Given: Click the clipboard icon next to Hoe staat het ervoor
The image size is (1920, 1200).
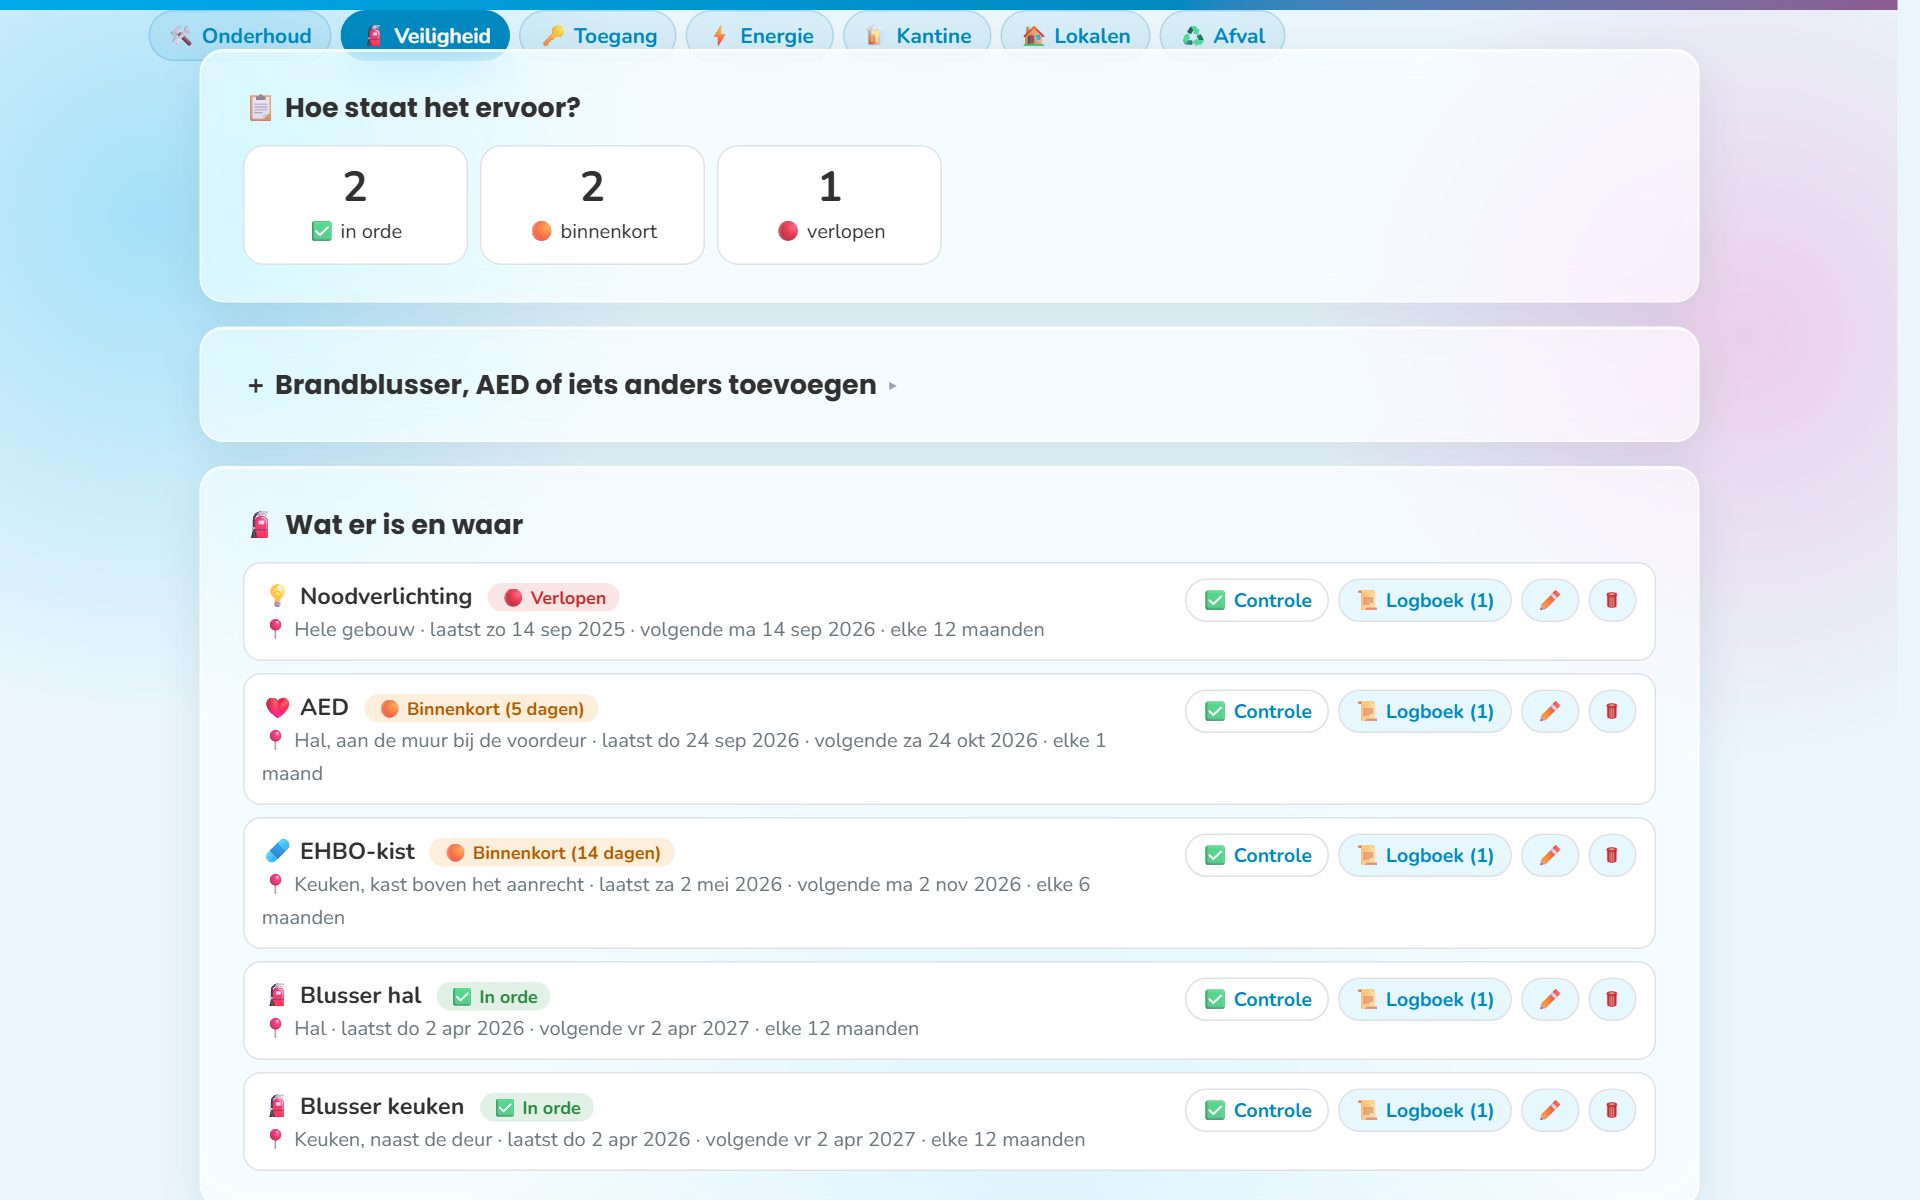Looking at the screenshot, I should [260, 107].
